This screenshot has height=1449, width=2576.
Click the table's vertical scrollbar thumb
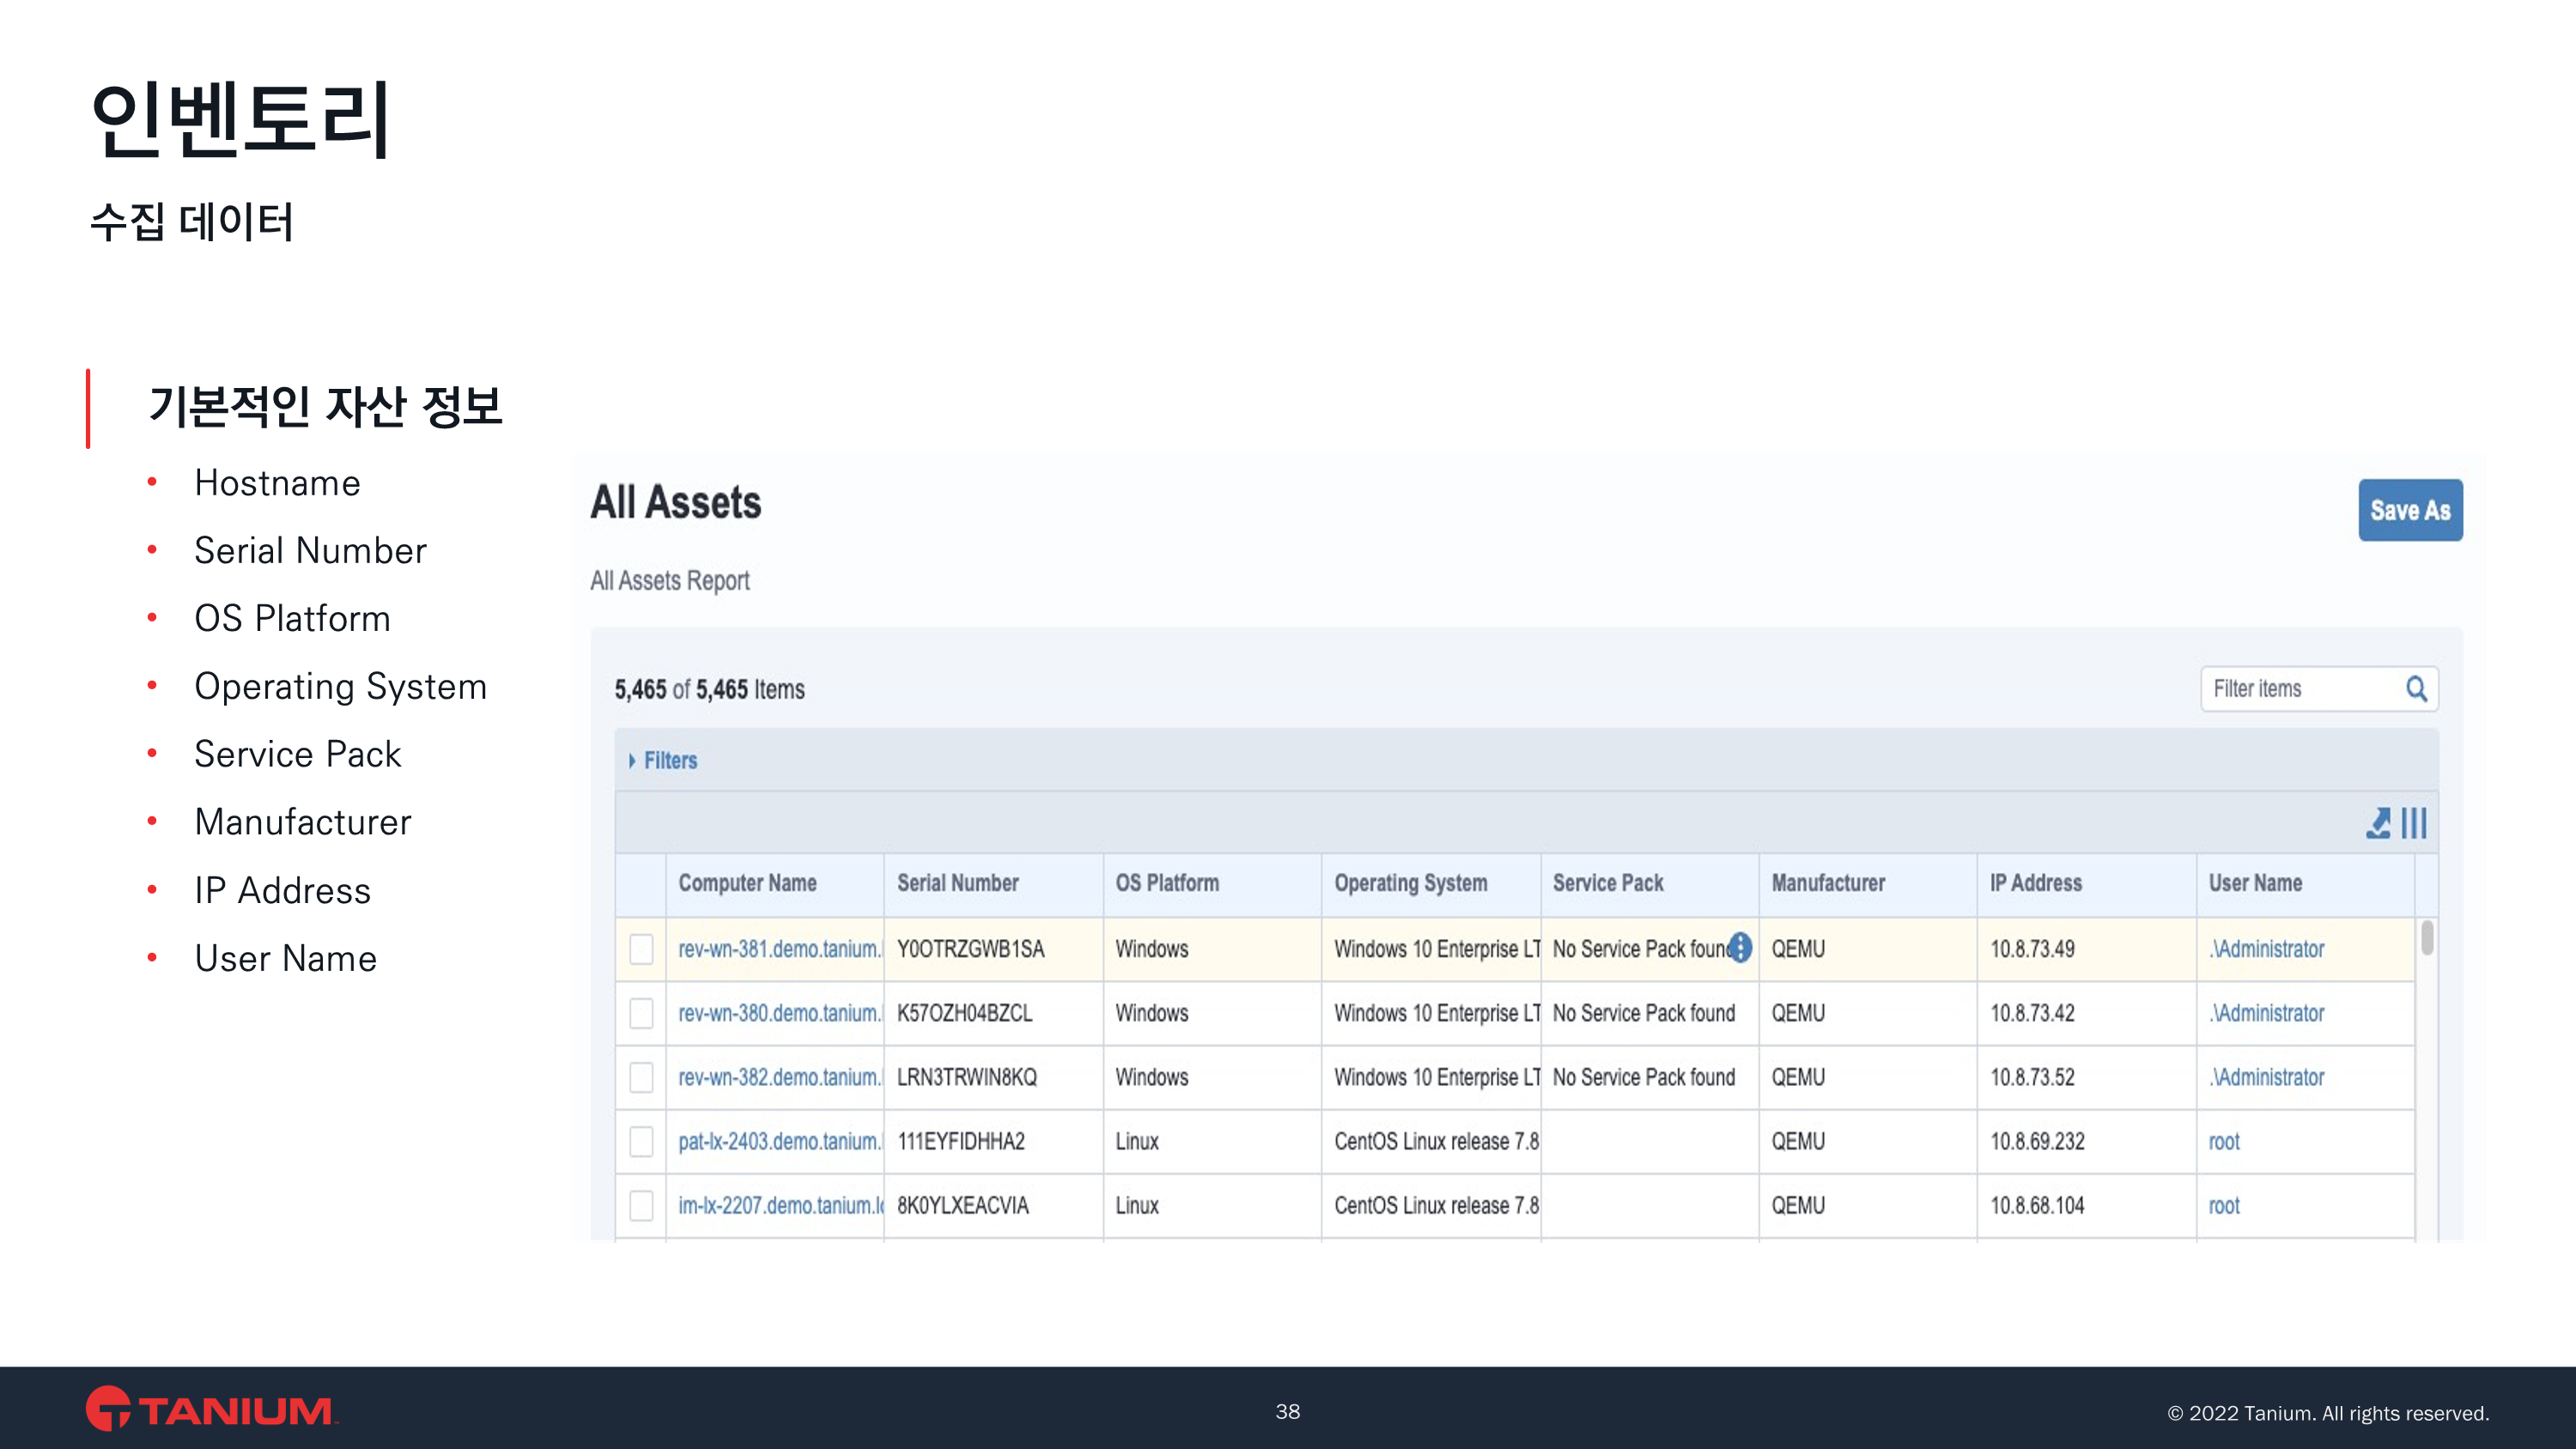point(2427,938)
